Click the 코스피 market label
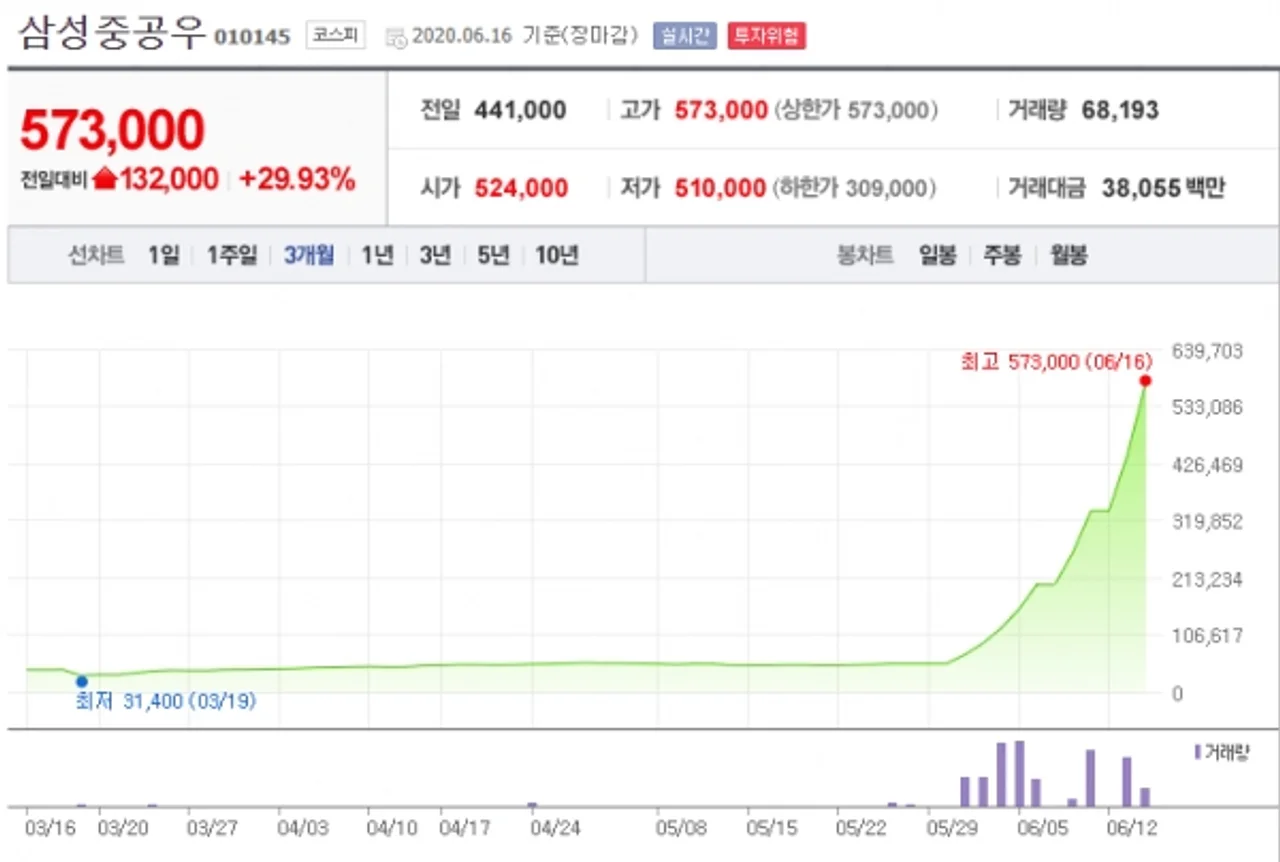Screen dimensions: 1280x862 coord(336,36)
